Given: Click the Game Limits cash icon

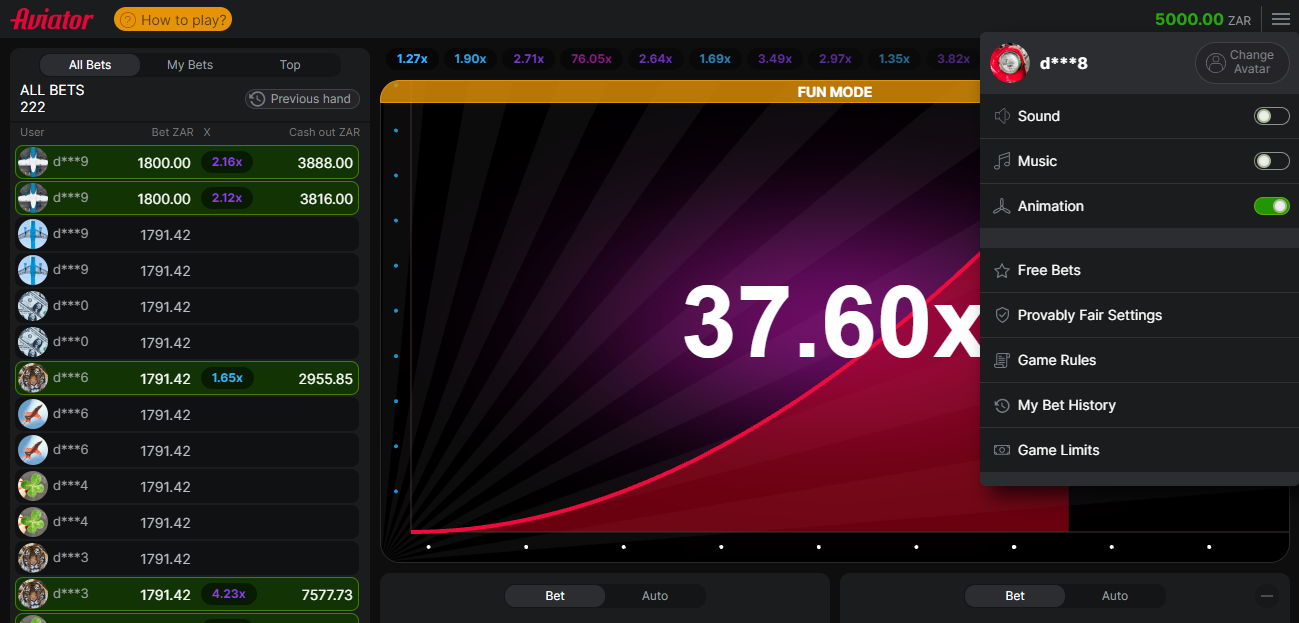Looking at the screenshot, I should click(1001, 451).
